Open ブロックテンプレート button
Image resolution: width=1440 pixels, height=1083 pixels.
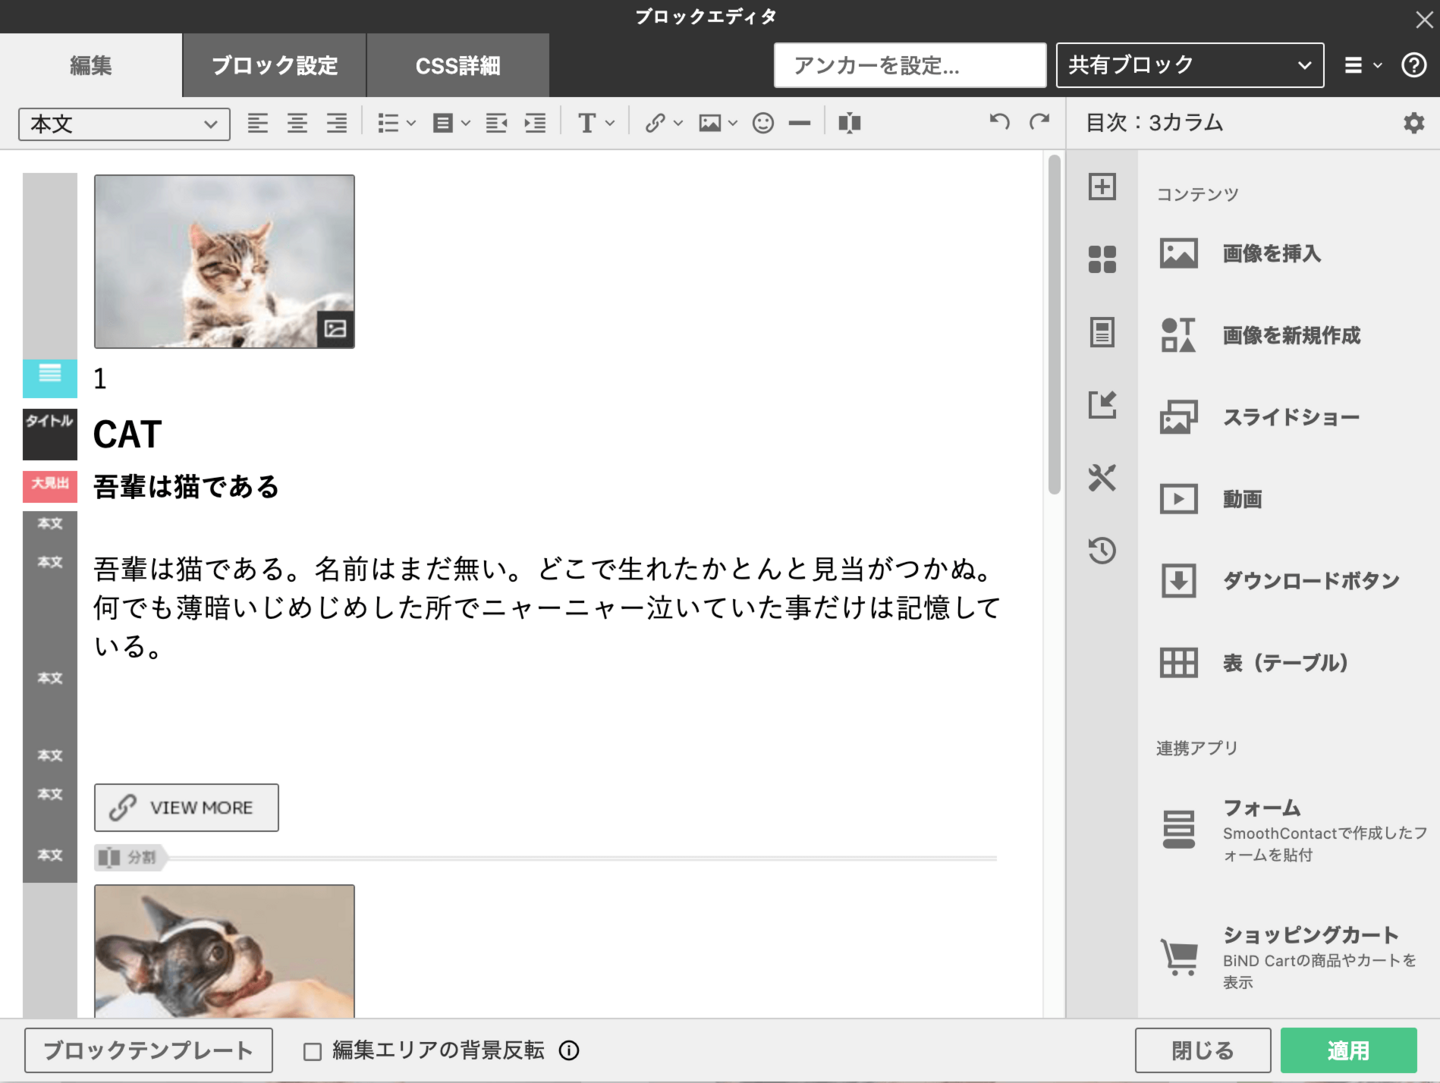(x=148, y=1050)
